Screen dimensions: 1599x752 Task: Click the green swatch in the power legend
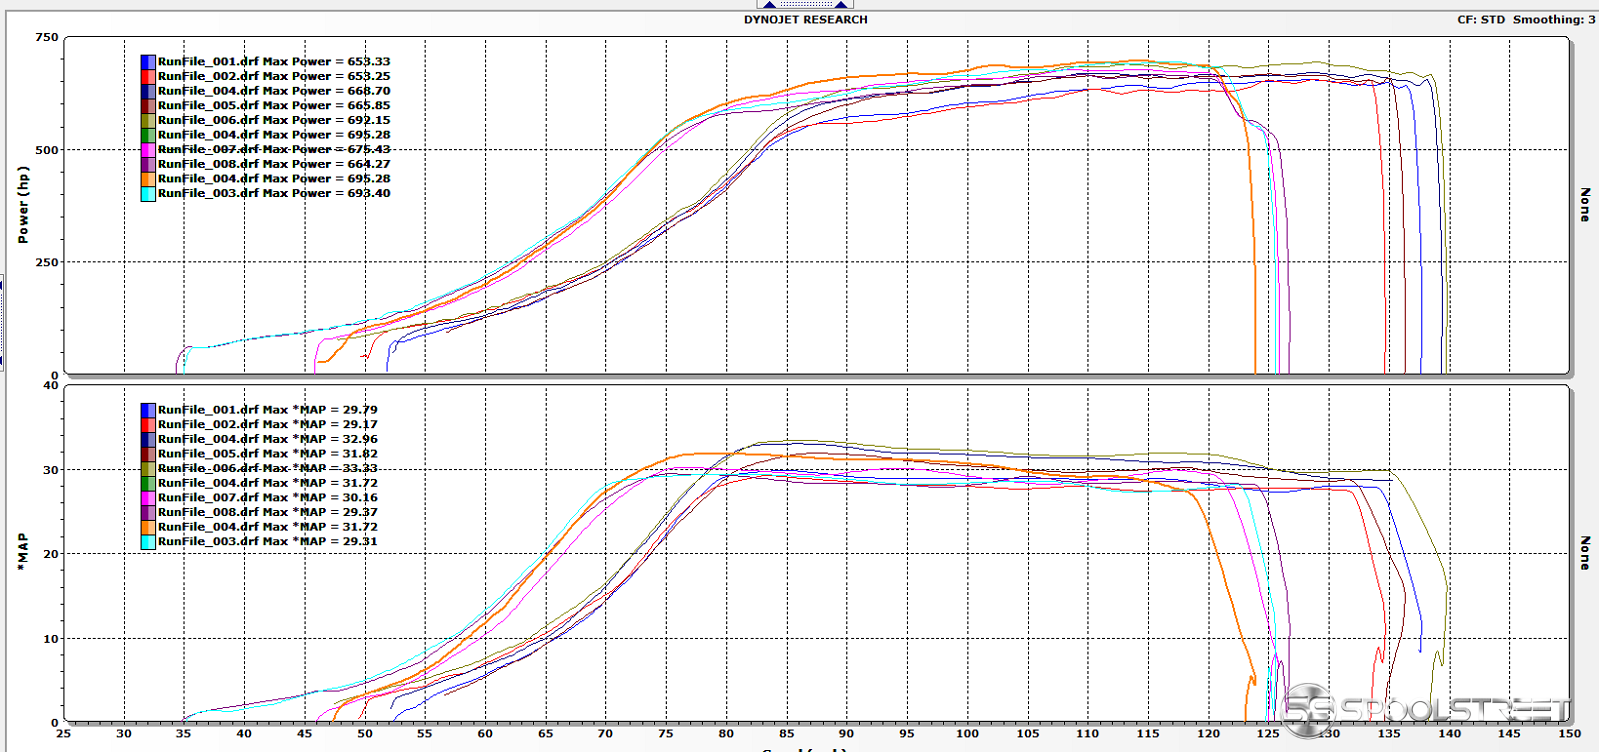[x=148, y=135]
